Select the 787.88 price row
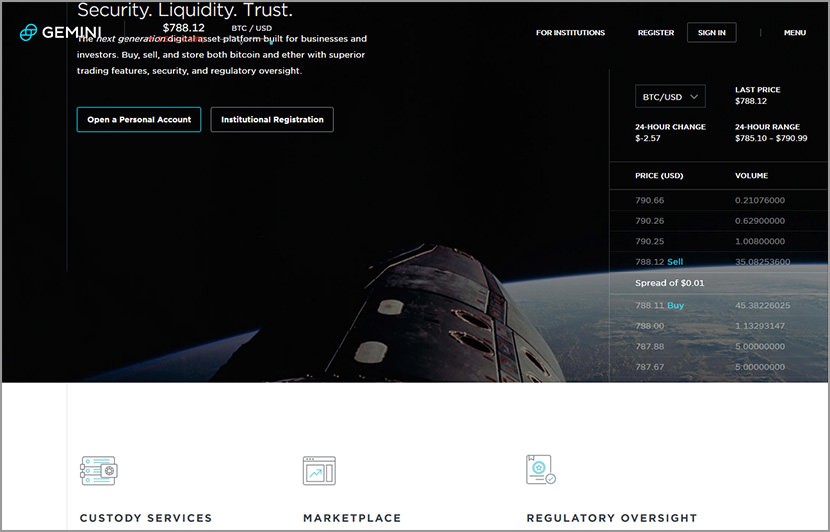 pos(719,347)
